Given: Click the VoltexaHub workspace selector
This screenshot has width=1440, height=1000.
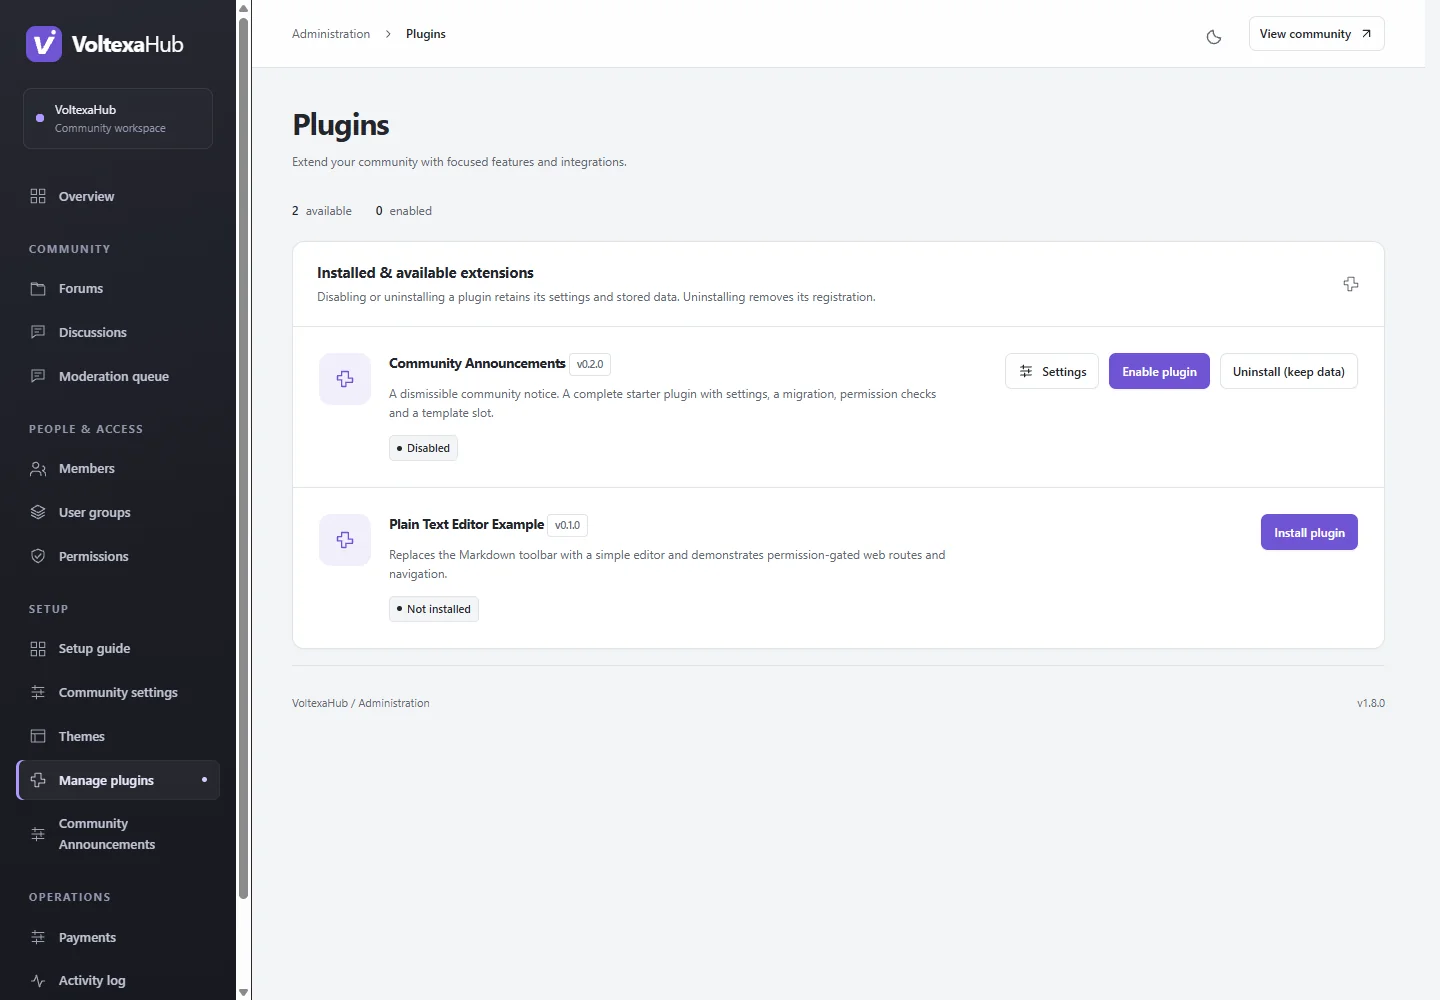Looking at the screenshot, I should coord(118,118).
